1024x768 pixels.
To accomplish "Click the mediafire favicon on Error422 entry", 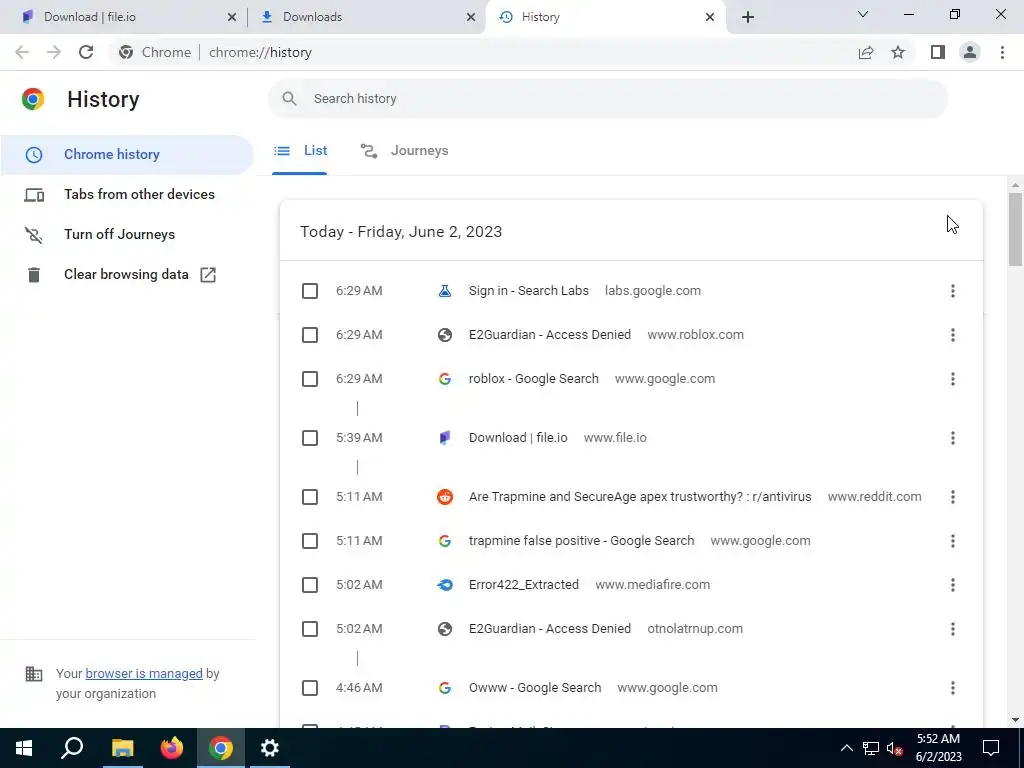I will click(445, 585).
